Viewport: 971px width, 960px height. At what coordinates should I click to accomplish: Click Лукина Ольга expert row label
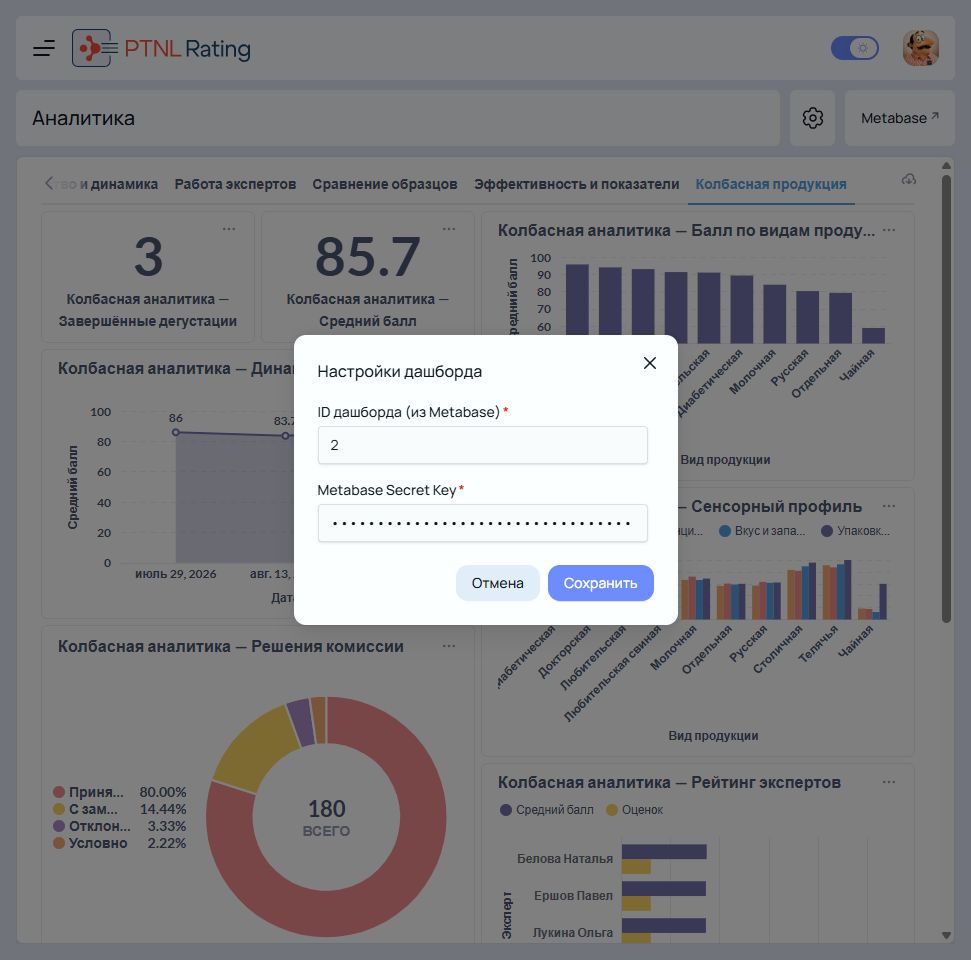point(572,932)
